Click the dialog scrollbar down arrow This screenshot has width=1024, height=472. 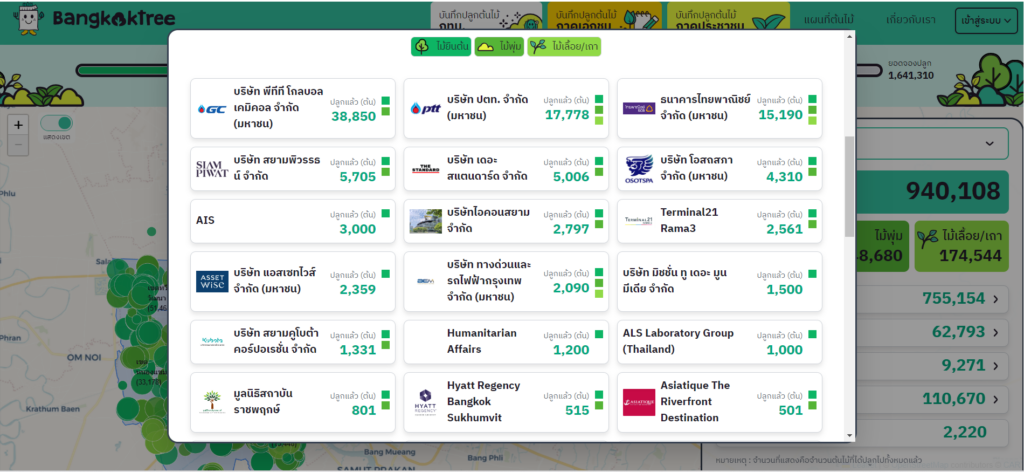(849, 435)
